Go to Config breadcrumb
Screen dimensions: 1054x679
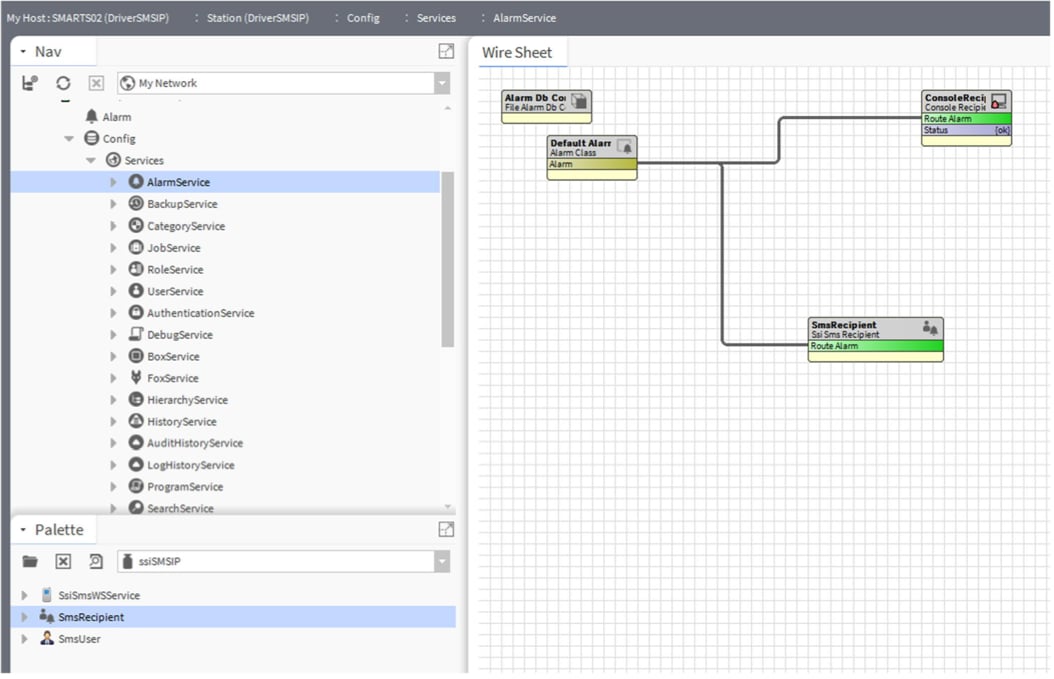pyautogui.click(x=363, y=18)
